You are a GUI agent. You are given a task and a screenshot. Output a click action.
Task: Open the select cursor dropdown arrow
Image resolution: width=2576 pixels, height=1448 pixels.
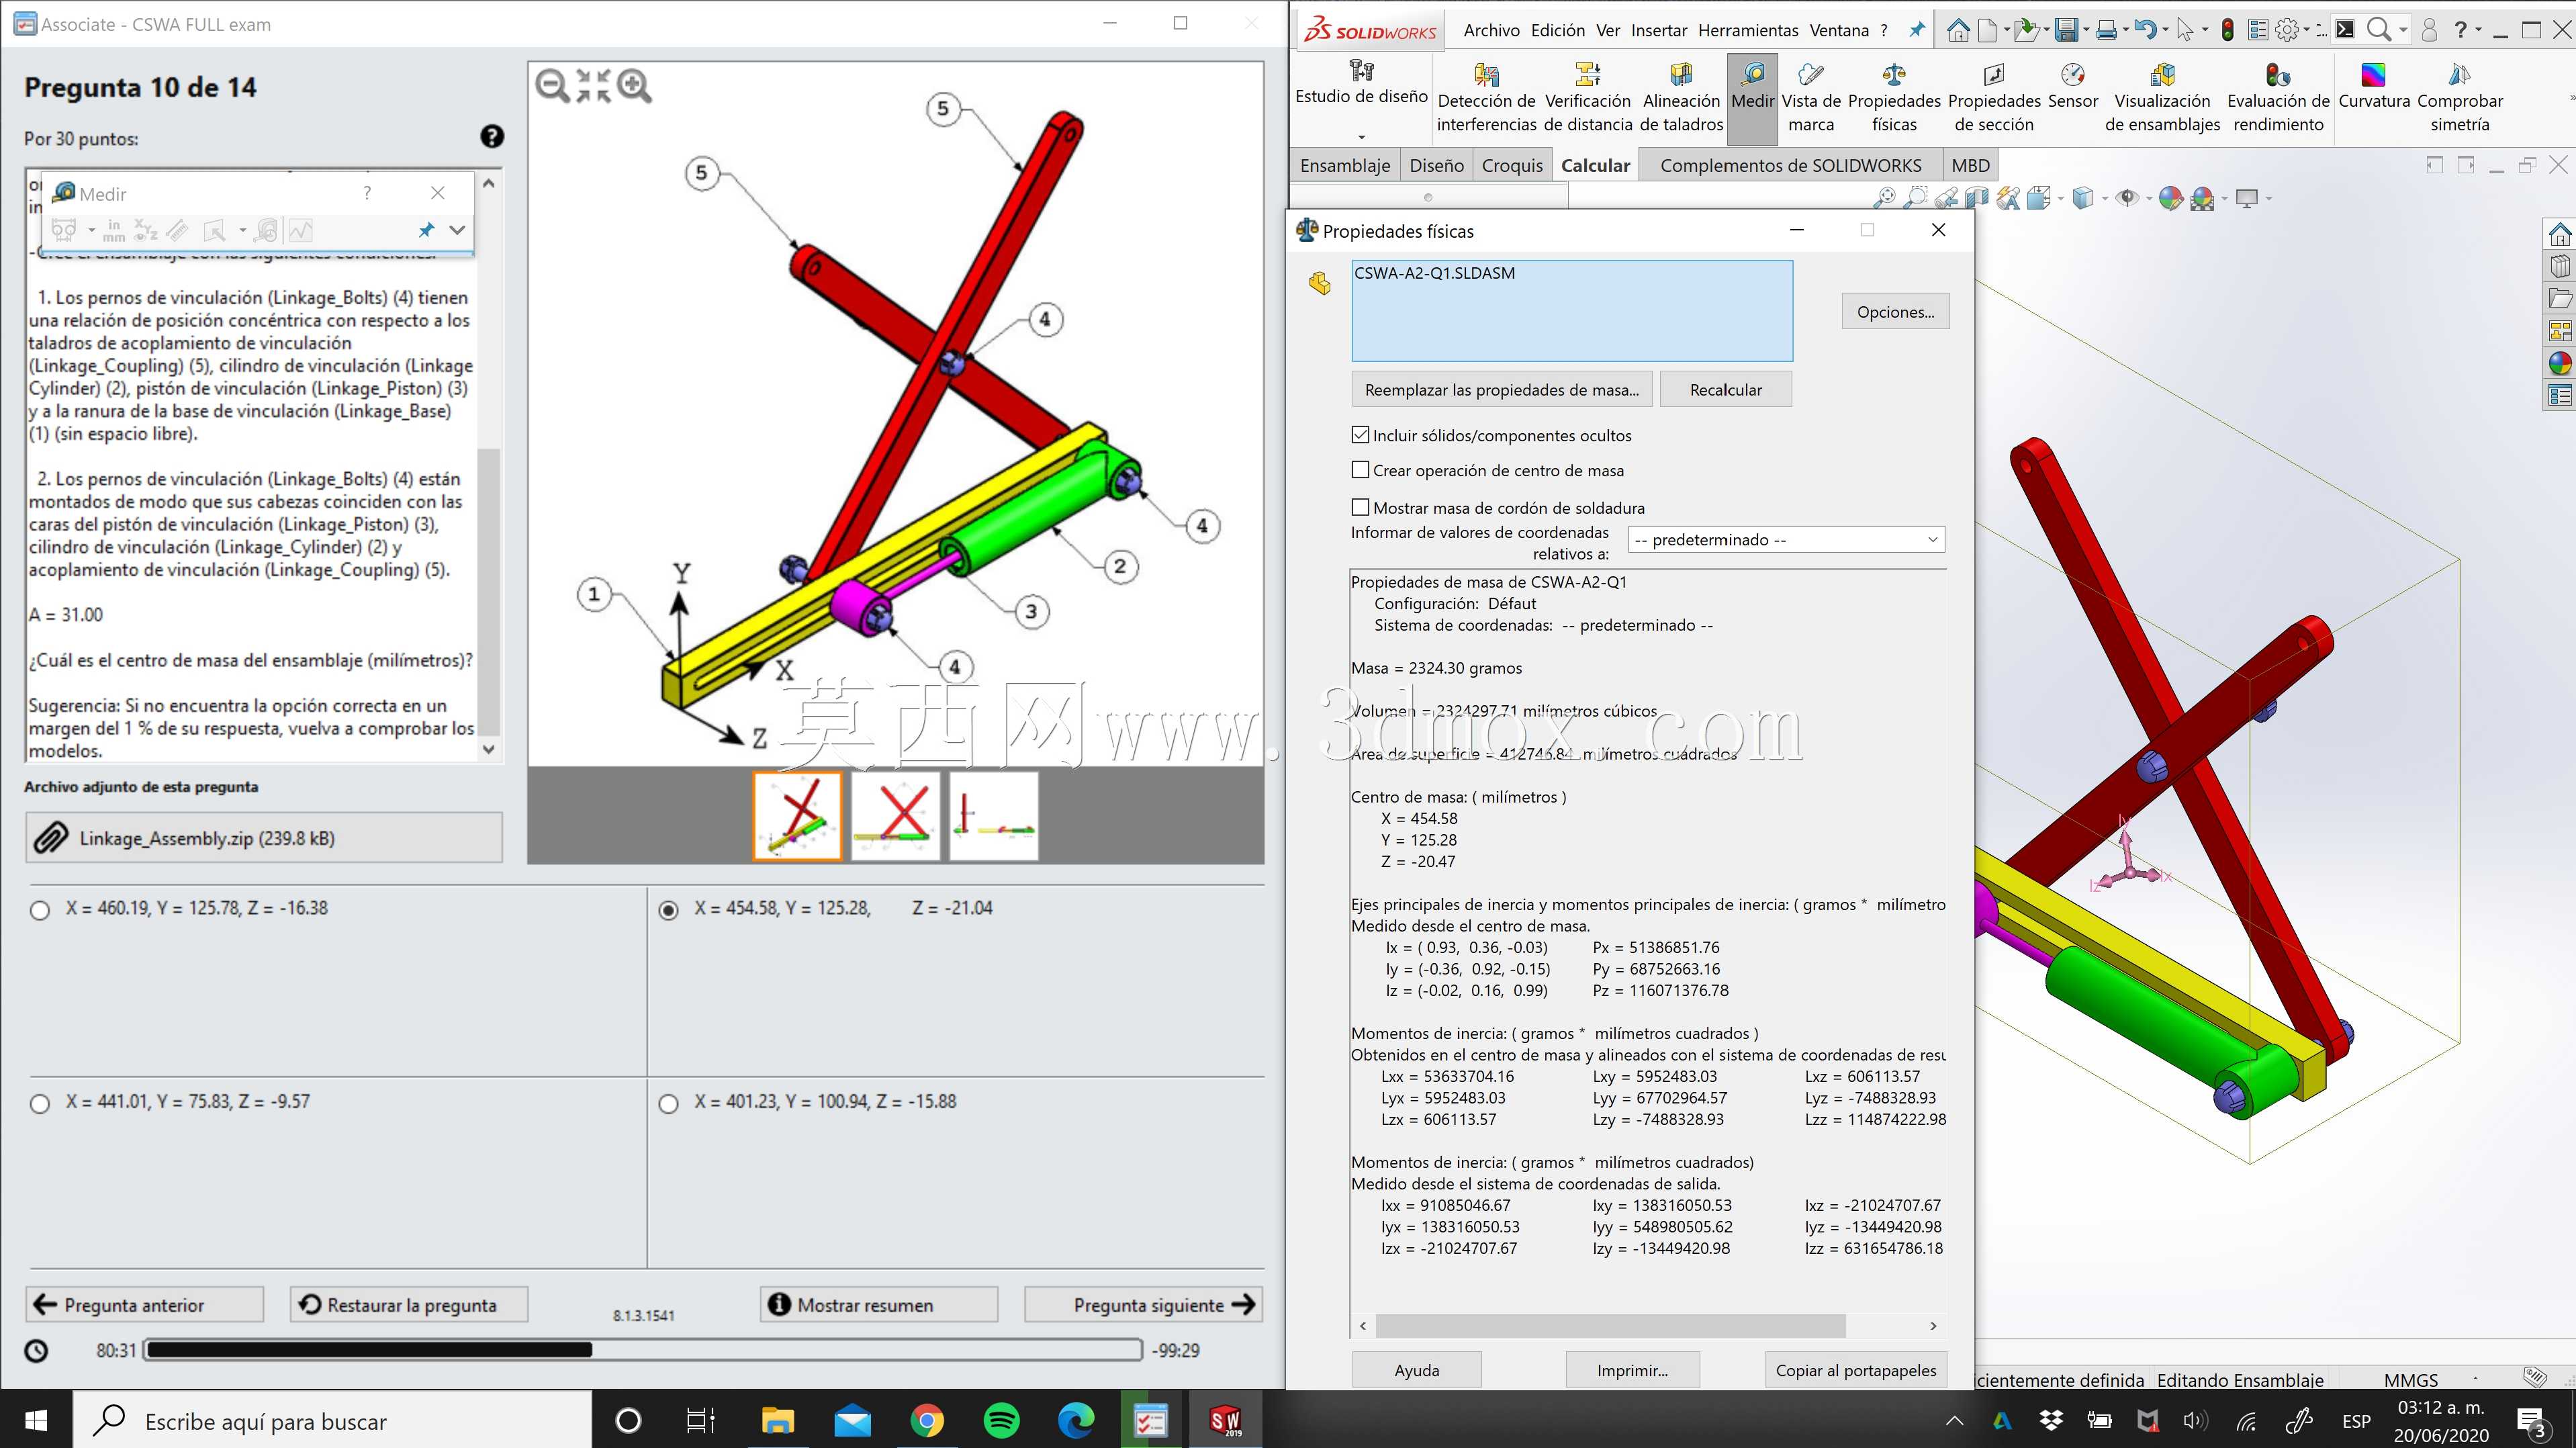click(x=2205, y=30)
